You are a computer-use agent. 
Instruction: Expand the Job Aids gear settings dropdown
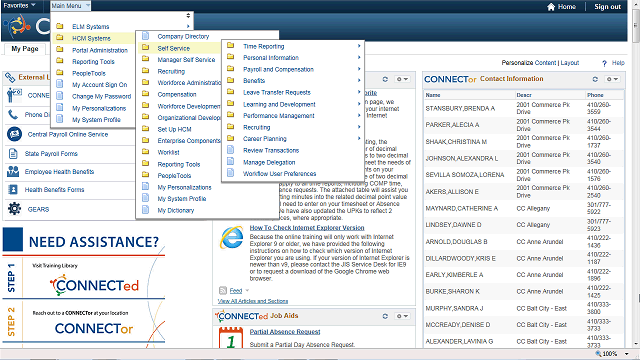(402, 316)
